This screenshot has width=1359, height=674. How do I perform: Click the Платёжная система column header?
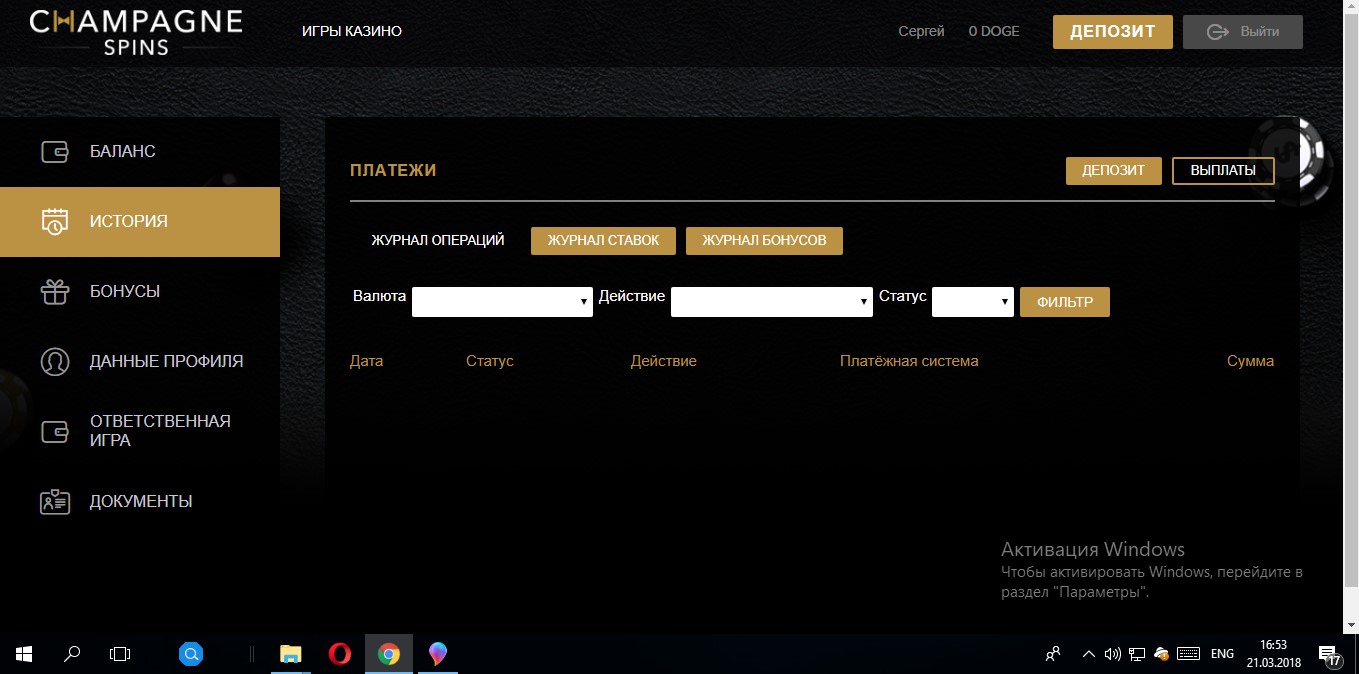pos(909,361)
